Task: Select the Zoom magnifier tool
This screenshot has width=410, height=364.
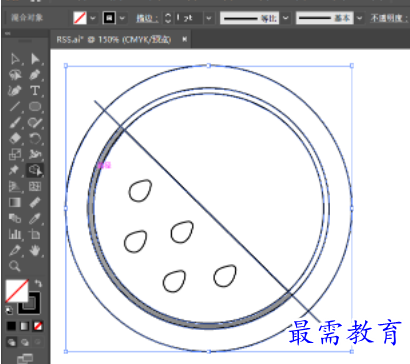Action: (x=15, y=266)
